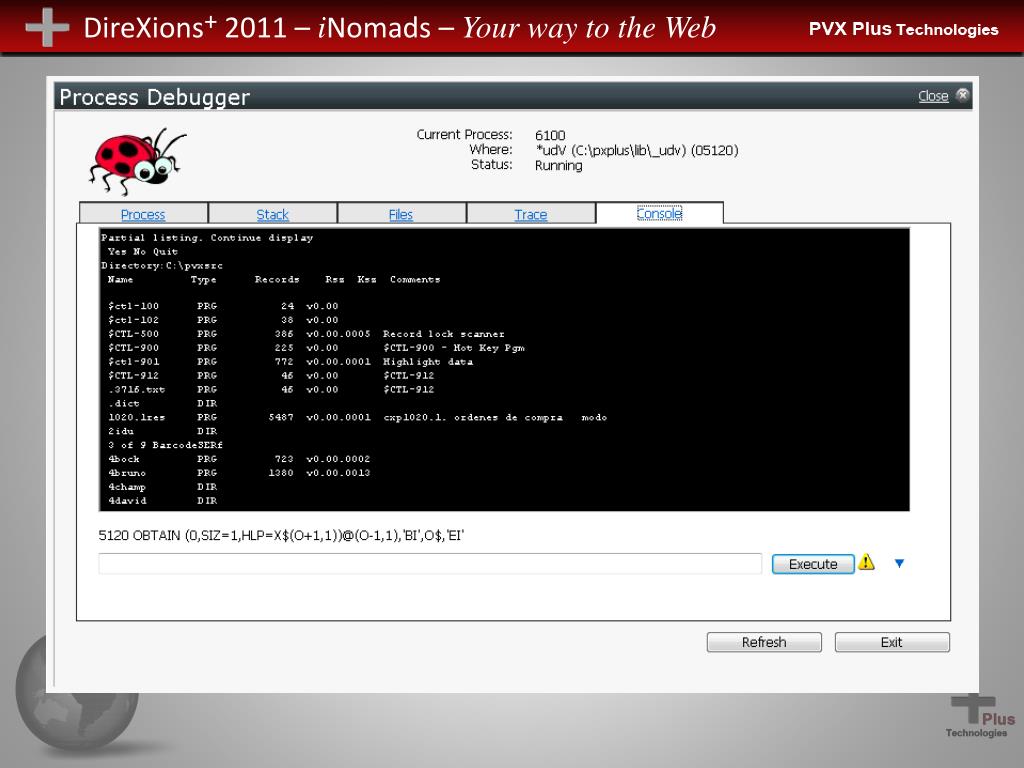This screenshot has width=1024, height=768.
Task: Click the ladybug debugger icon
Action: 137,161
